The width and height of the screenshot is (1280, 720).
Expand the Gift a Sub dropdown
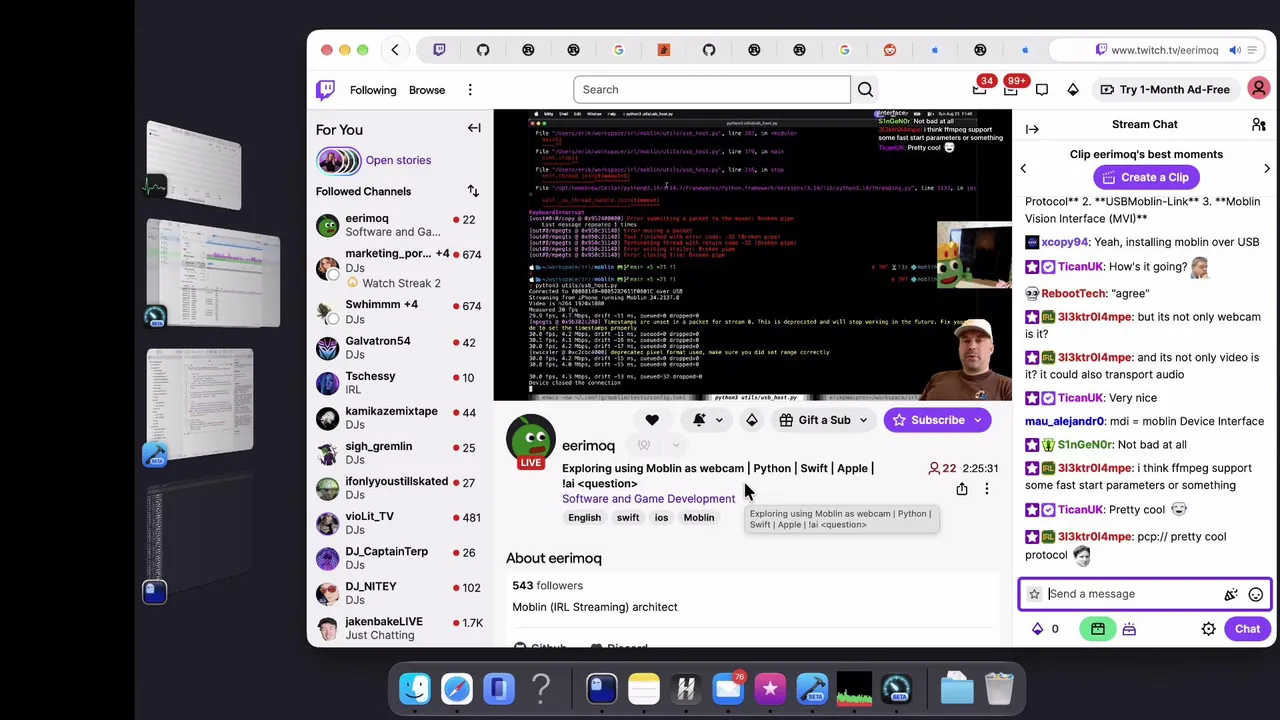pyautogui.click(x=863, y=420)
